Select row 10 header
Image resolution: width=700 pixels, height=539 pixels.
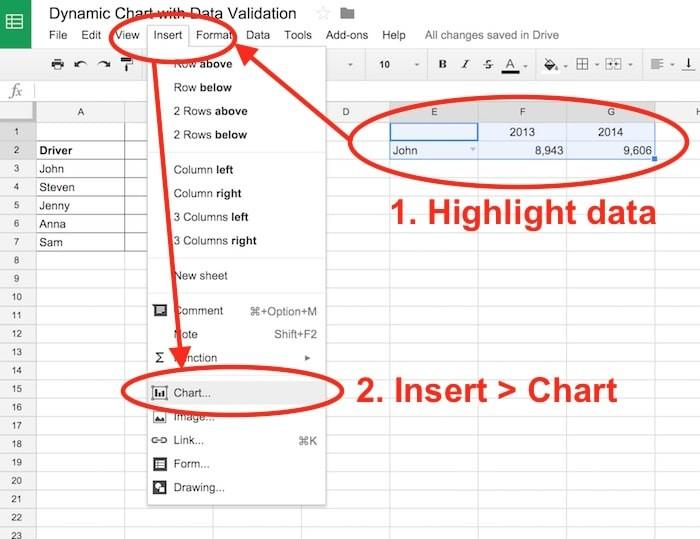17,297
